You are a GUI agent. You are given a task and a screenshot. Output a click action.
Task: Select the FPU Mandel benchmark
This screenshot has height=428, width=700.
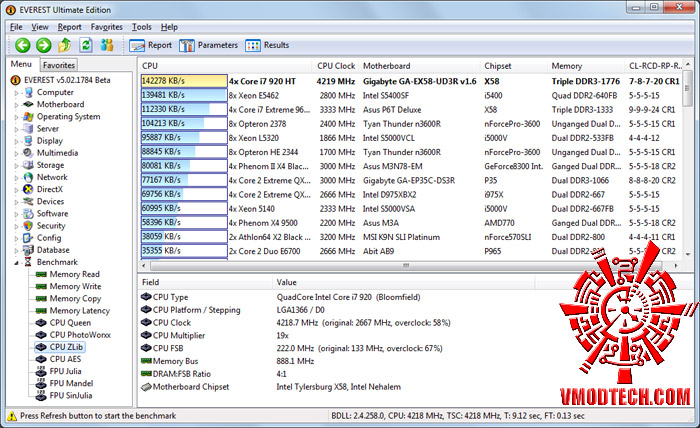click(x=71, y=383)
